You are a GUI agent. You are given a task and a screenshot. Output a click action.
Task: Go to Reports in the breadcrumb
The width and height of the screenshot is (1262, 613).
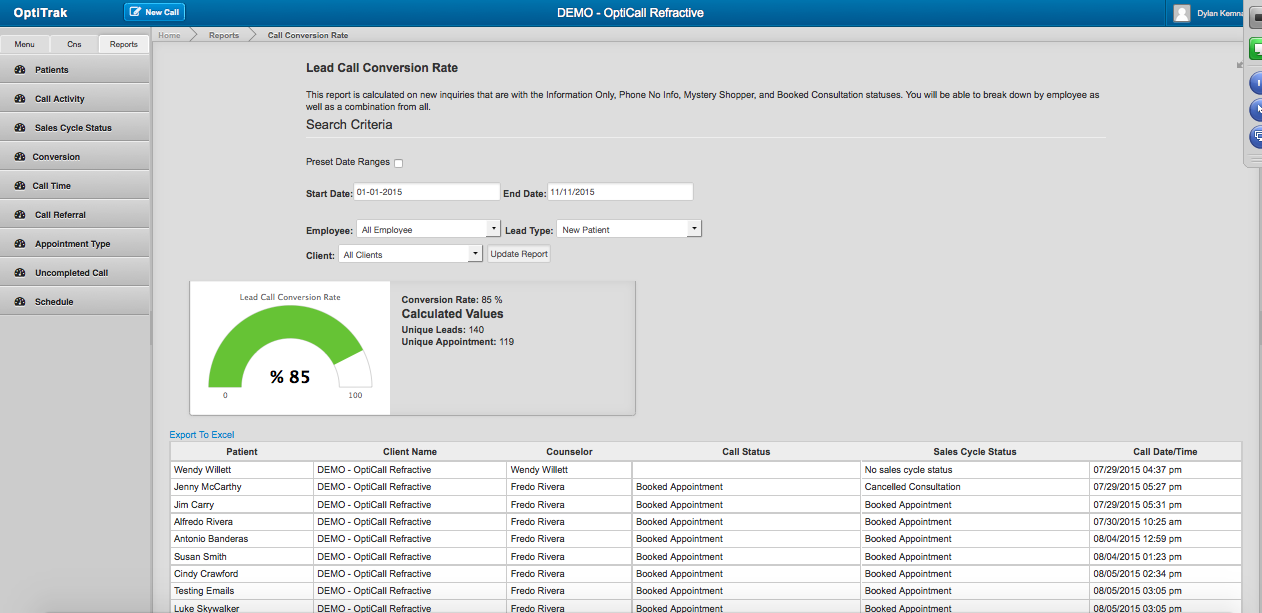coord(224,35)
